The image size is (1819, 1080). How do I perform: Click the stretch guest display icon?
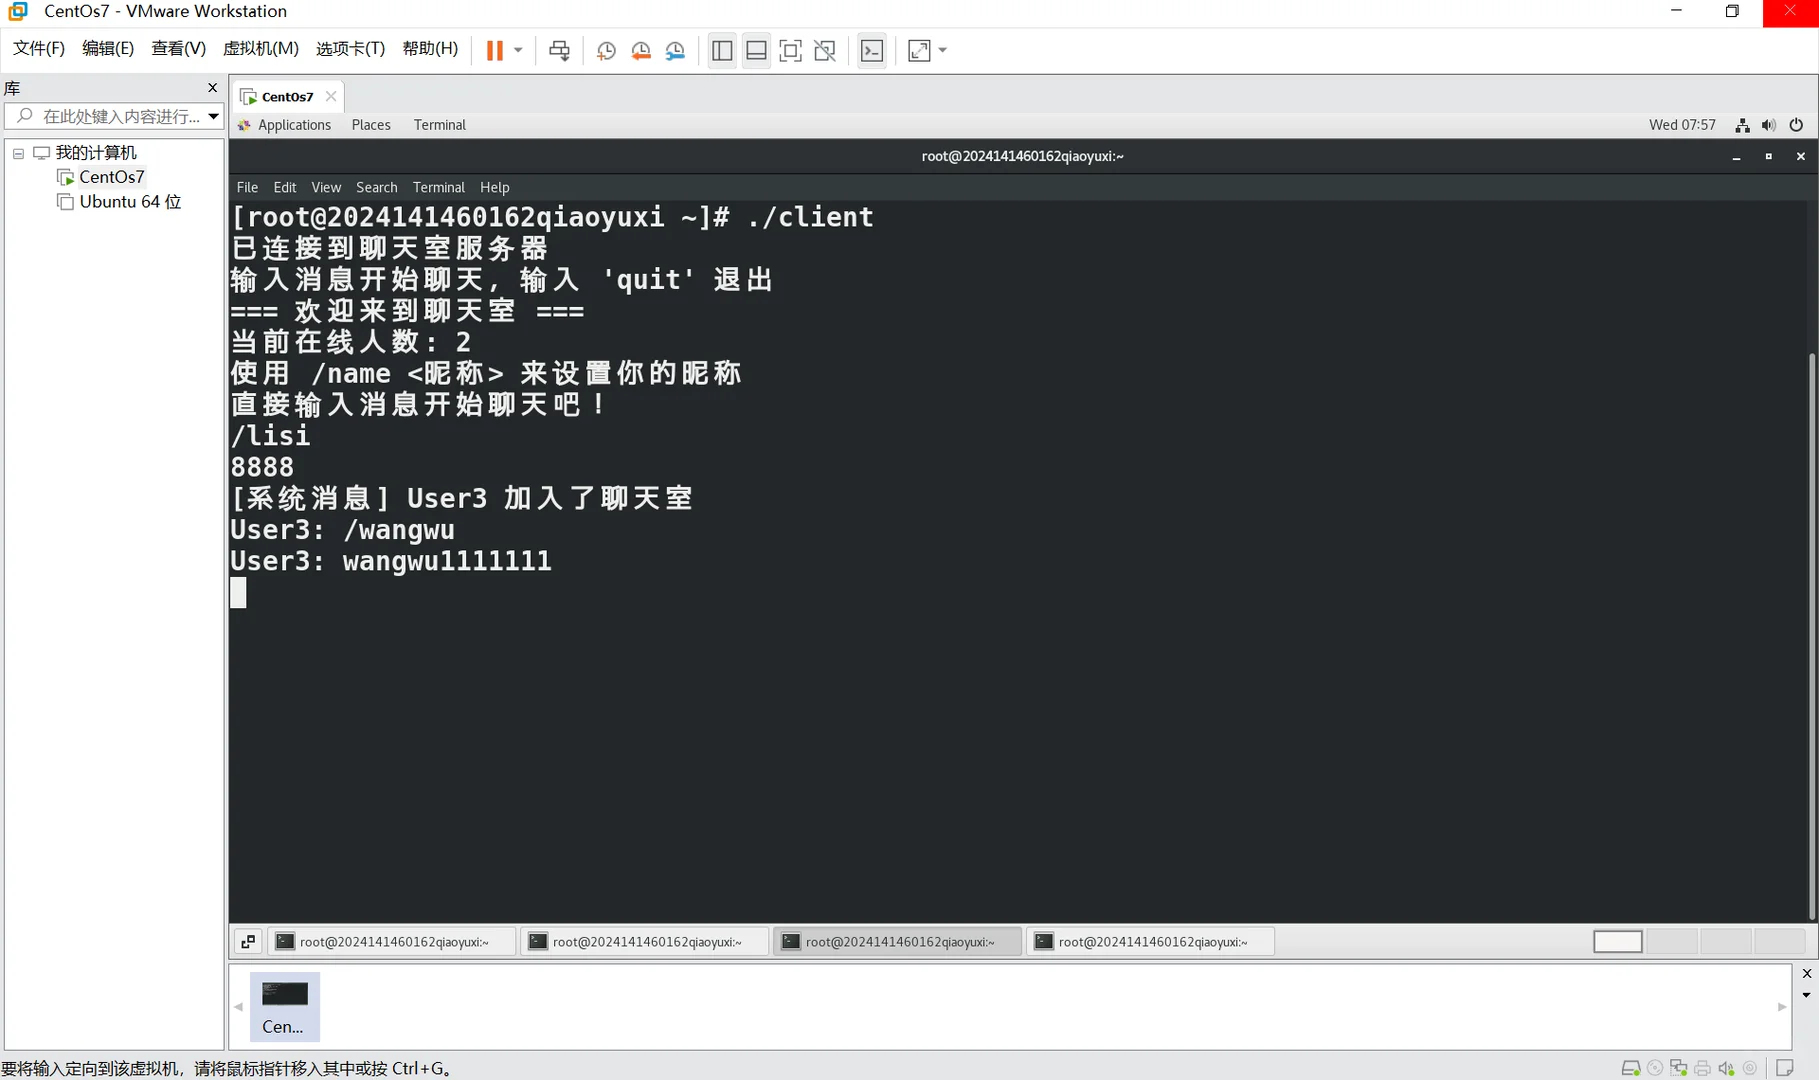[x=919, y=50]
